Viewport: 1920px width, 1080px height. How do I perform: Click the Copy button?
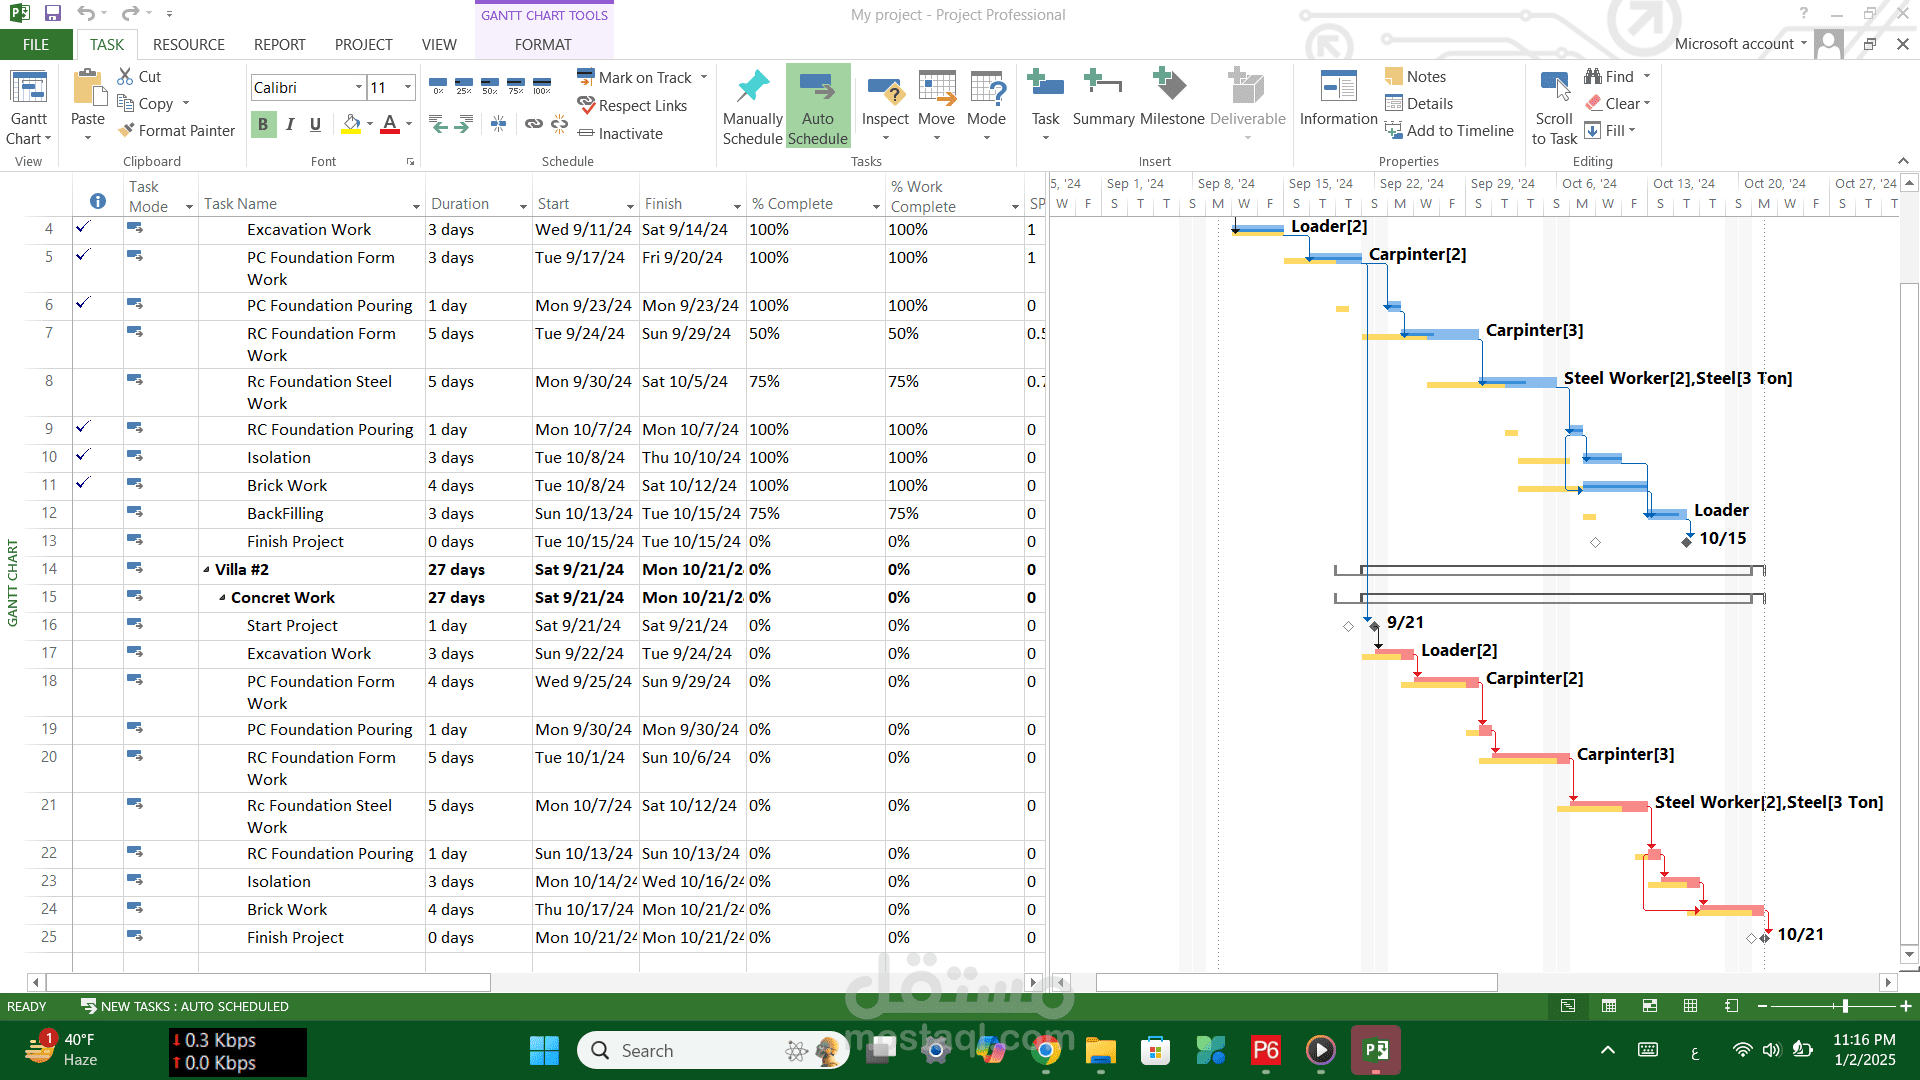point(145,103)
